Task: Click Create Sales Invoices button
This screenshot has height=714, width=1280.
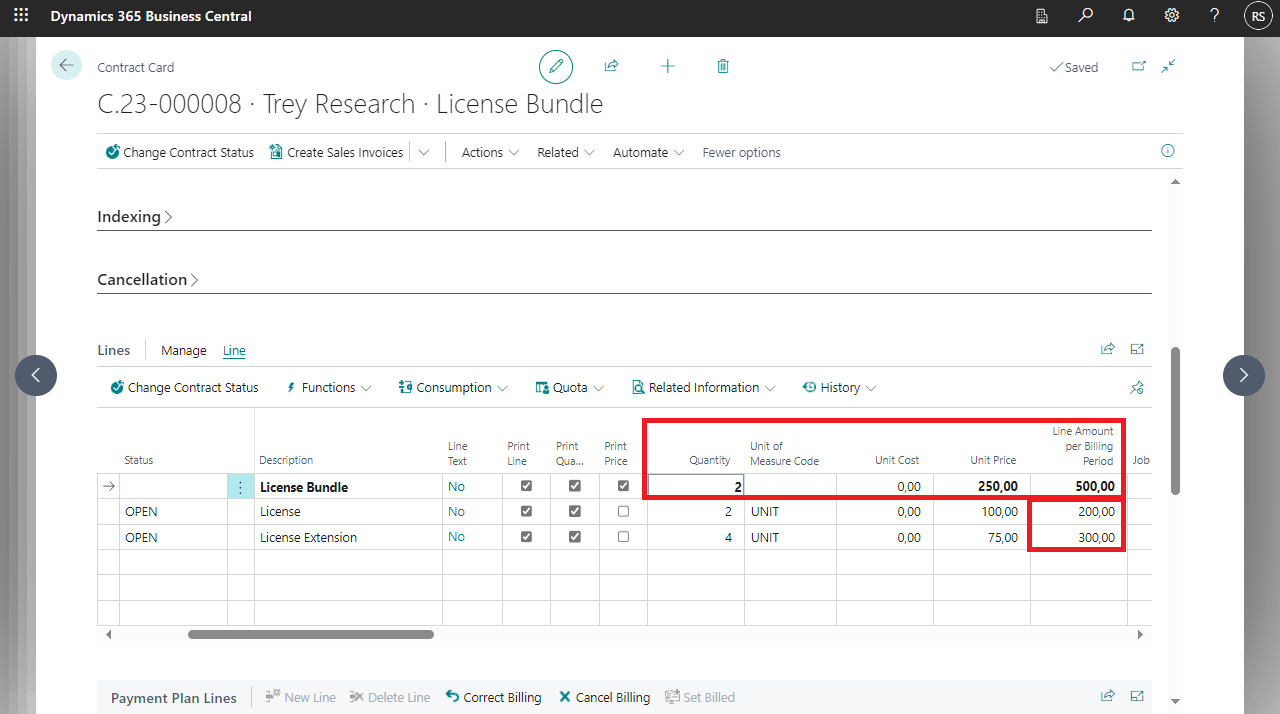Action: click(336, 153)
